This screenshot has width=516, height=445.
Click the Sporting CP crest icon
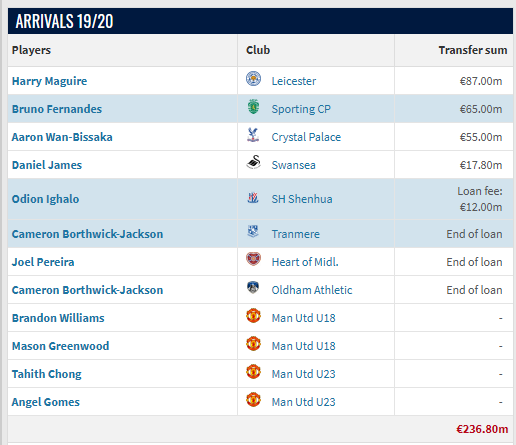point(253,107)
